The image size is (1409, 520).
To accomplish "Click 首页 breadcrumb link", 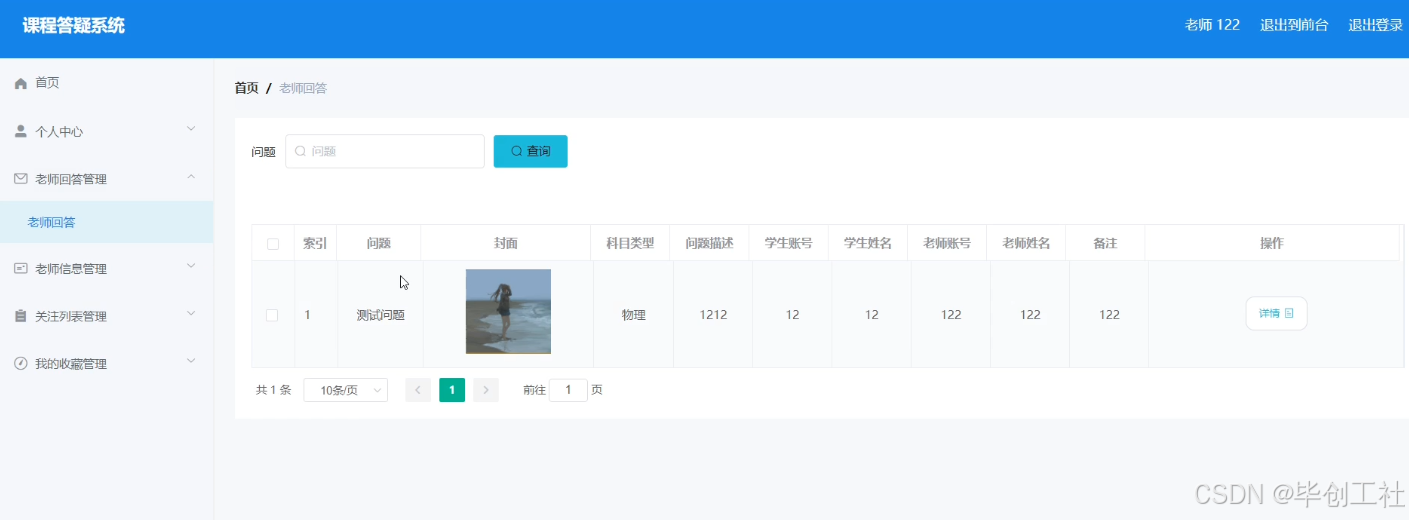I will (x=246, y=88).
